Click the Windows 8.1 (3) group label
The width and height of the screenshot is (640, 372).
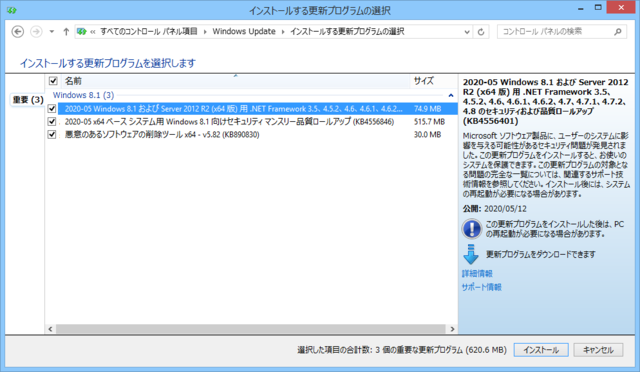pos(83,95)
